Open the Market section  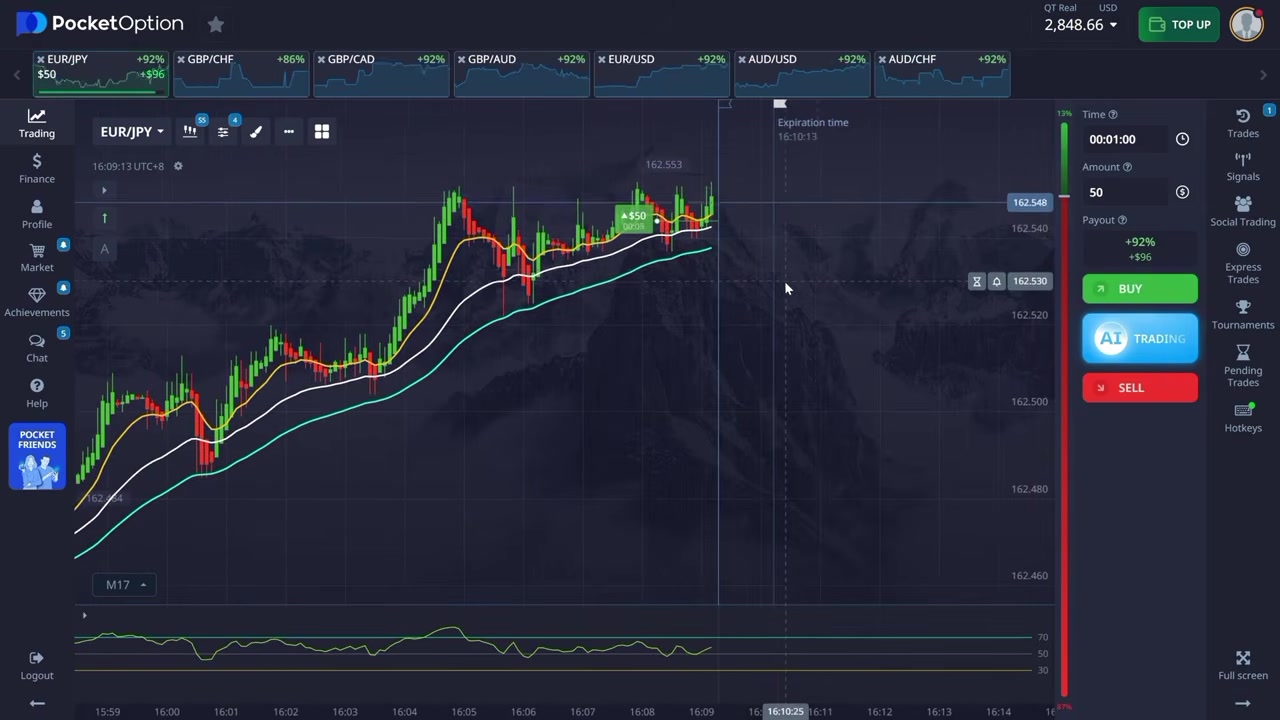pyautogui.click(x=36, y=257)
